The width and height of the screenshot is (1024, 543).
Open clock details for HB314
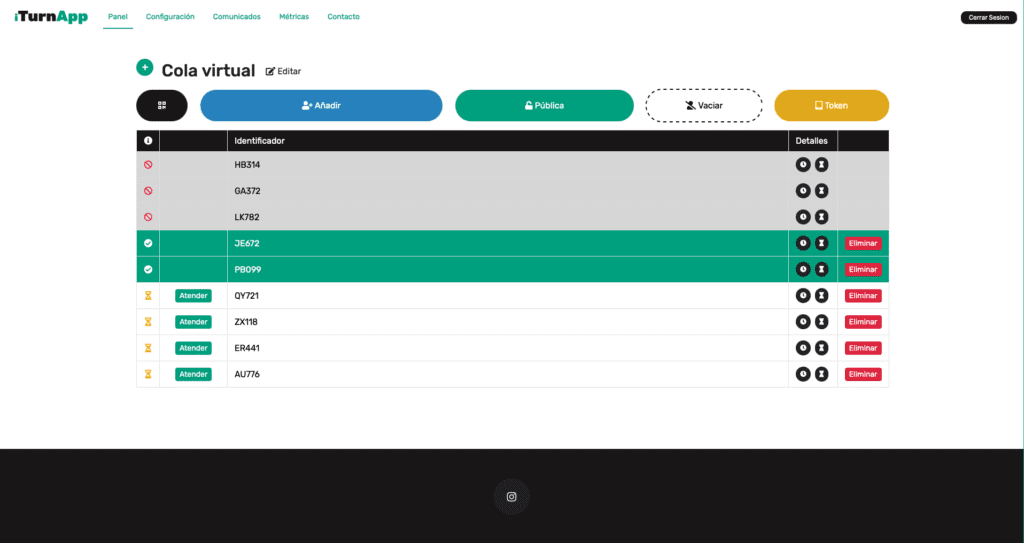803,165
